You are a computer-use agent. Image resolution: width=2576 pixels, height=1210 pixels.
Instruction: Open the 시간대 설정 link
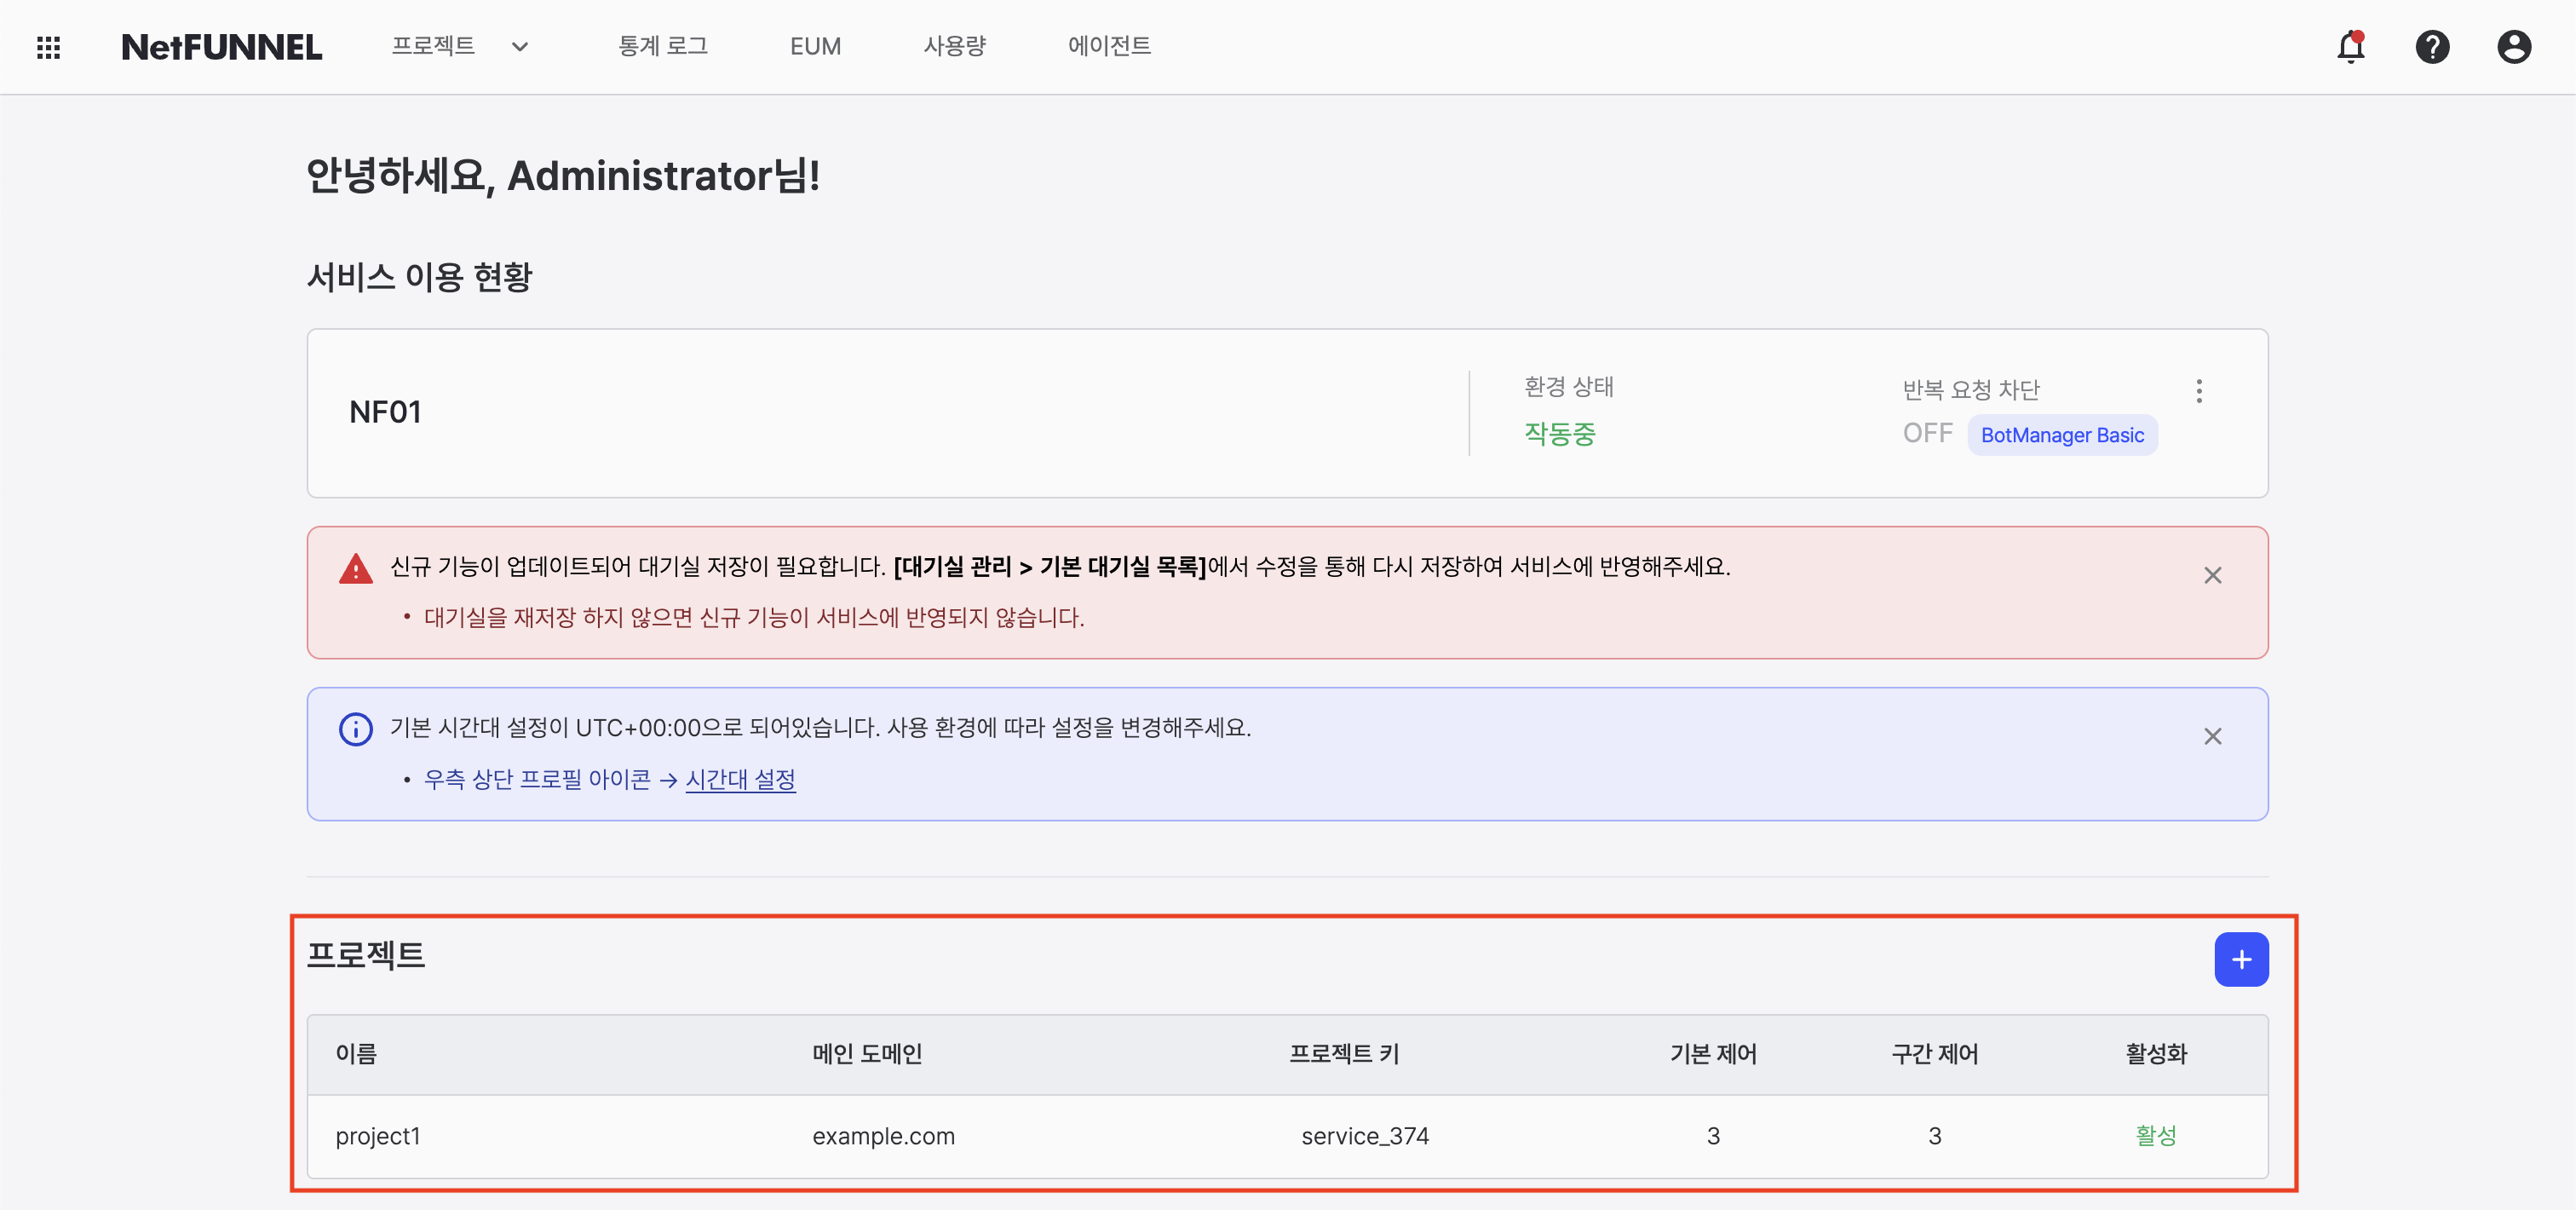tap(741, 780)
